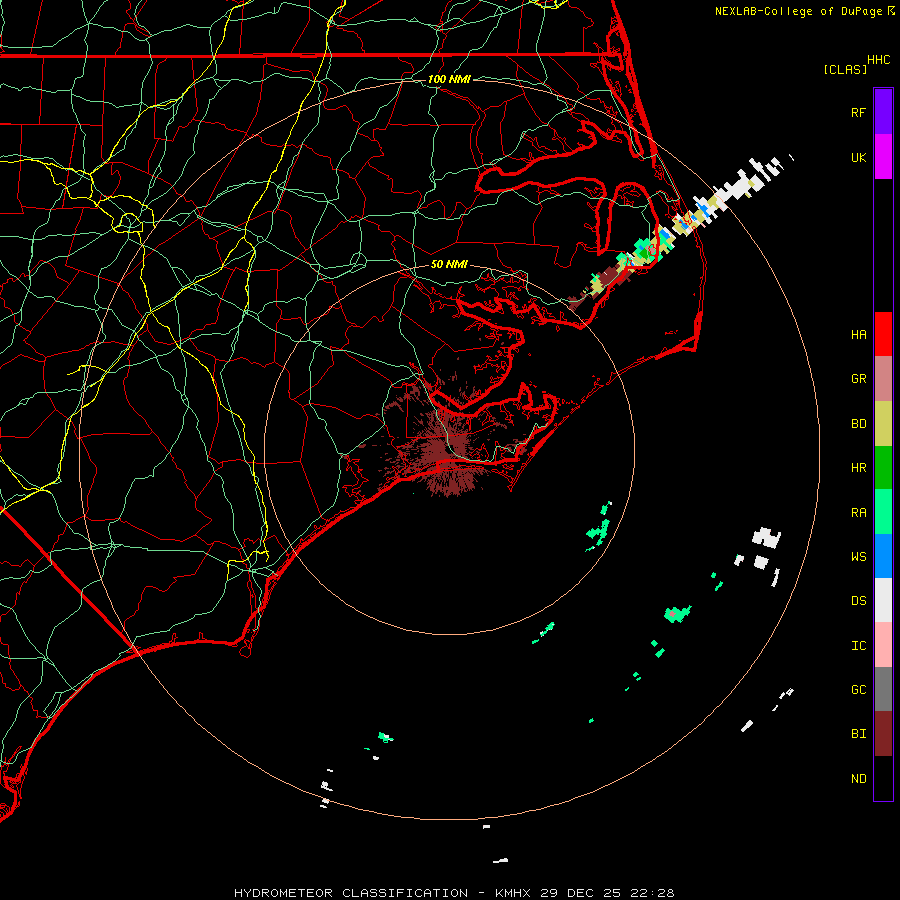This screenshot has height=900, width=900.
Task: Click the DS white legend swatch
Action: tap(883, 600)
